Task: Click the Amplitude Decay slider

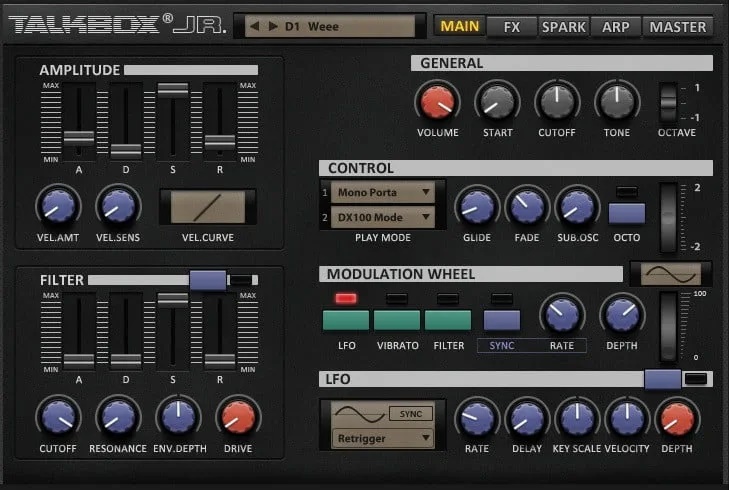Action: (126, 151)
